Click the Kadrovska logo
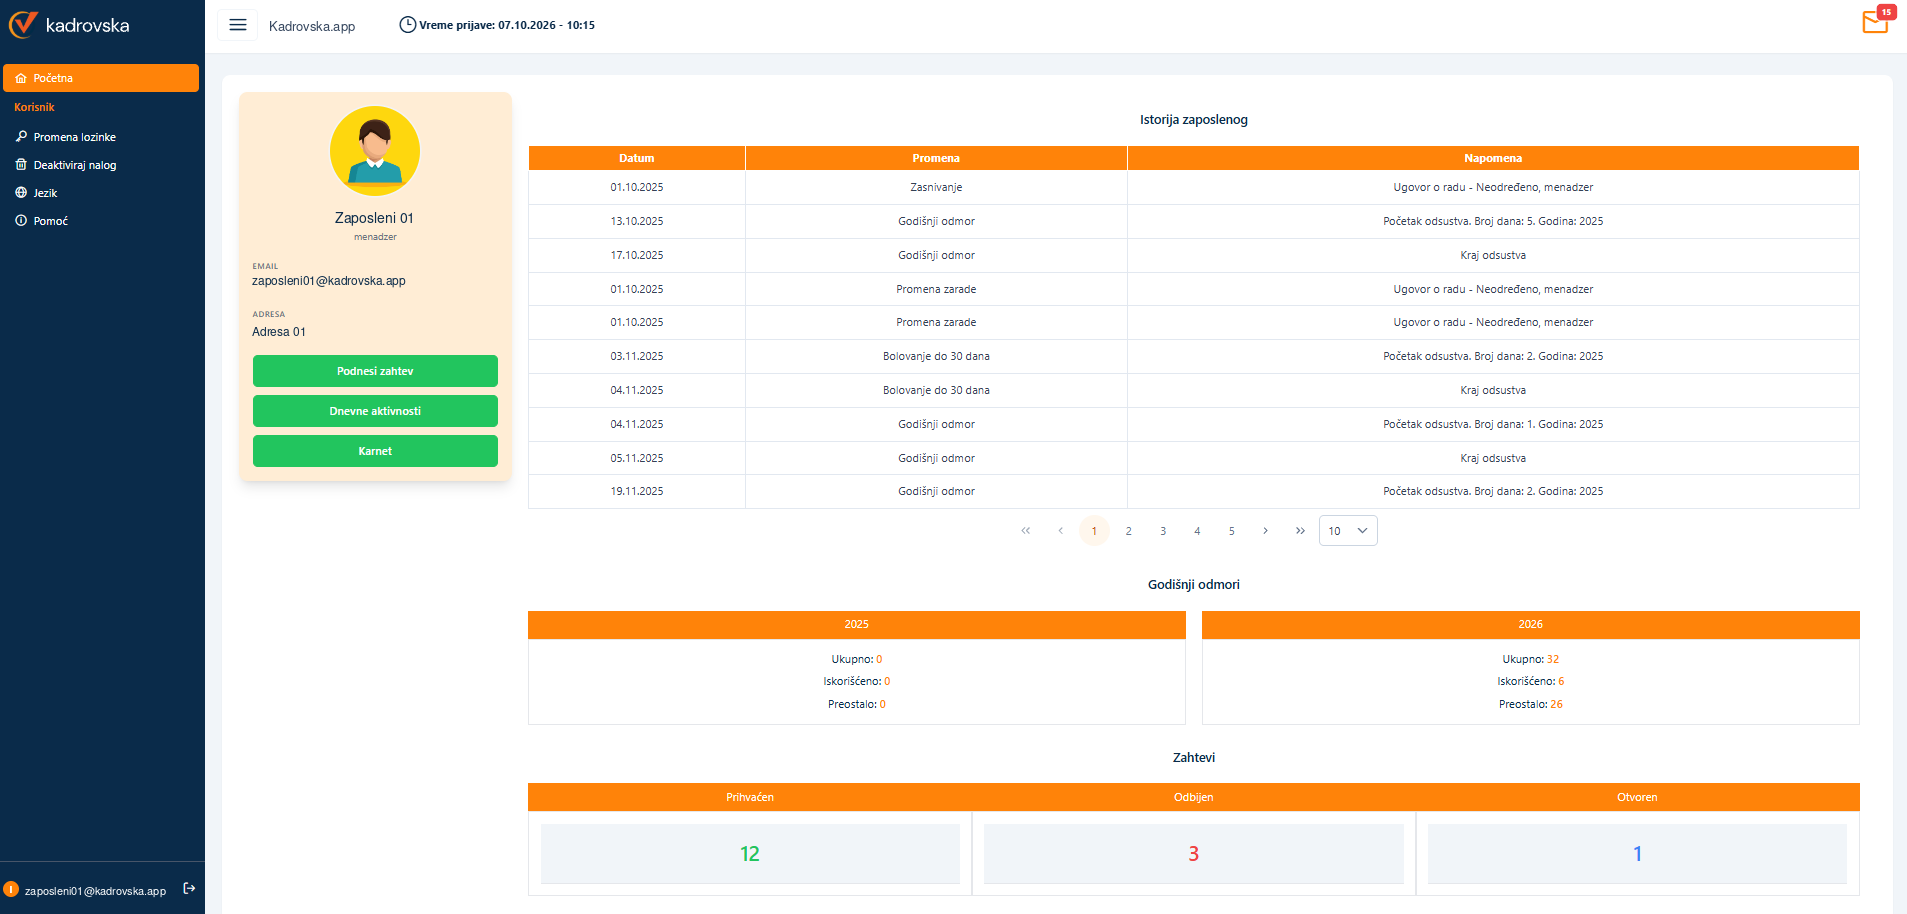Image resolution: width=1907 pixels, height=914 pixels. coord(70,25)
